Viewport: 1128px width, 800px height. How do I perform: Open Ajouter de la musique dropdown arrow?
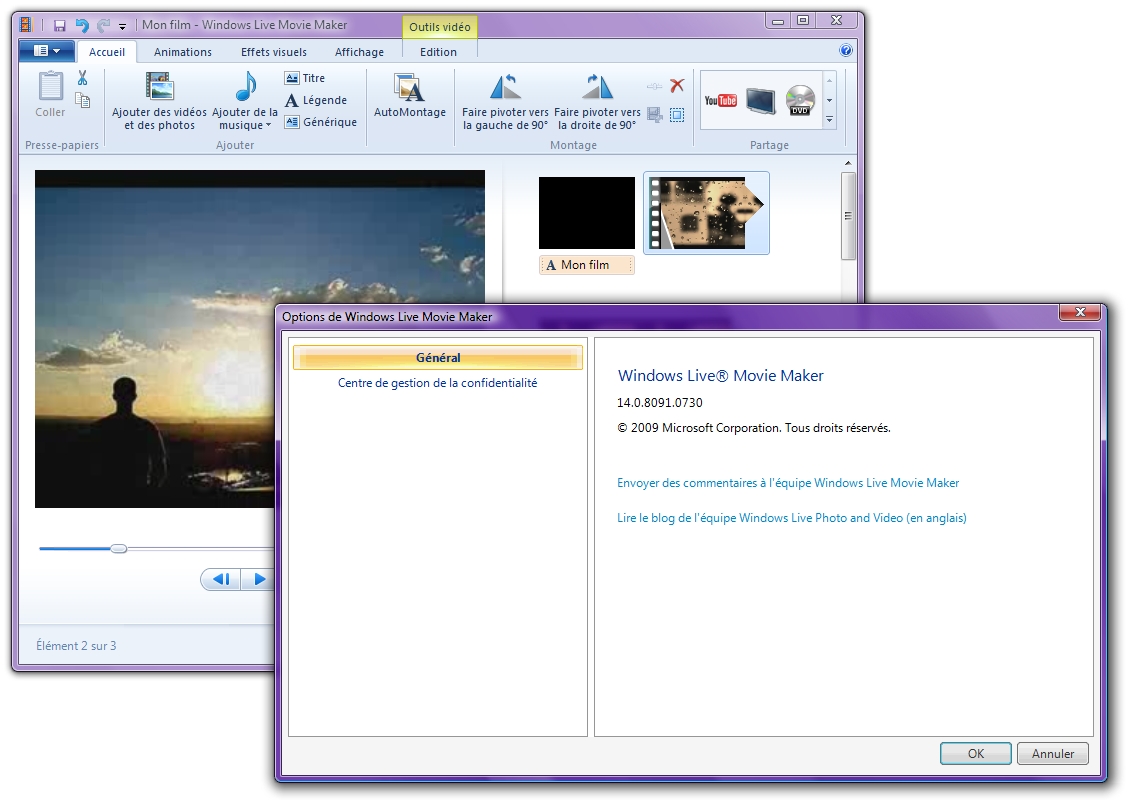268,125
